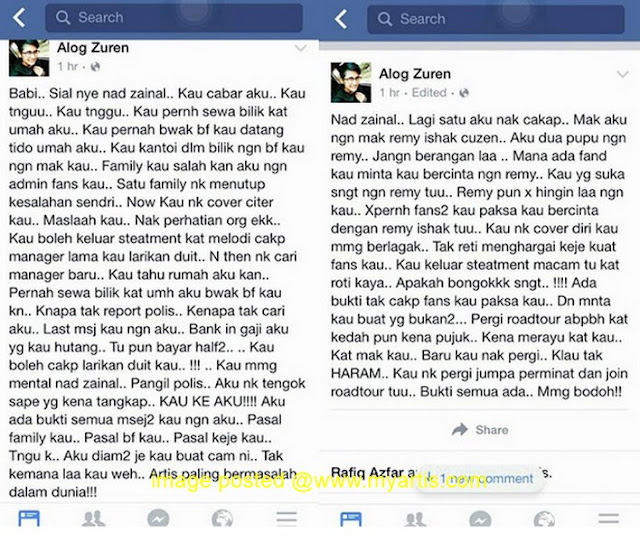
Task: Open hamburger More menu in right bottom bar
Action: click(609, 519)
